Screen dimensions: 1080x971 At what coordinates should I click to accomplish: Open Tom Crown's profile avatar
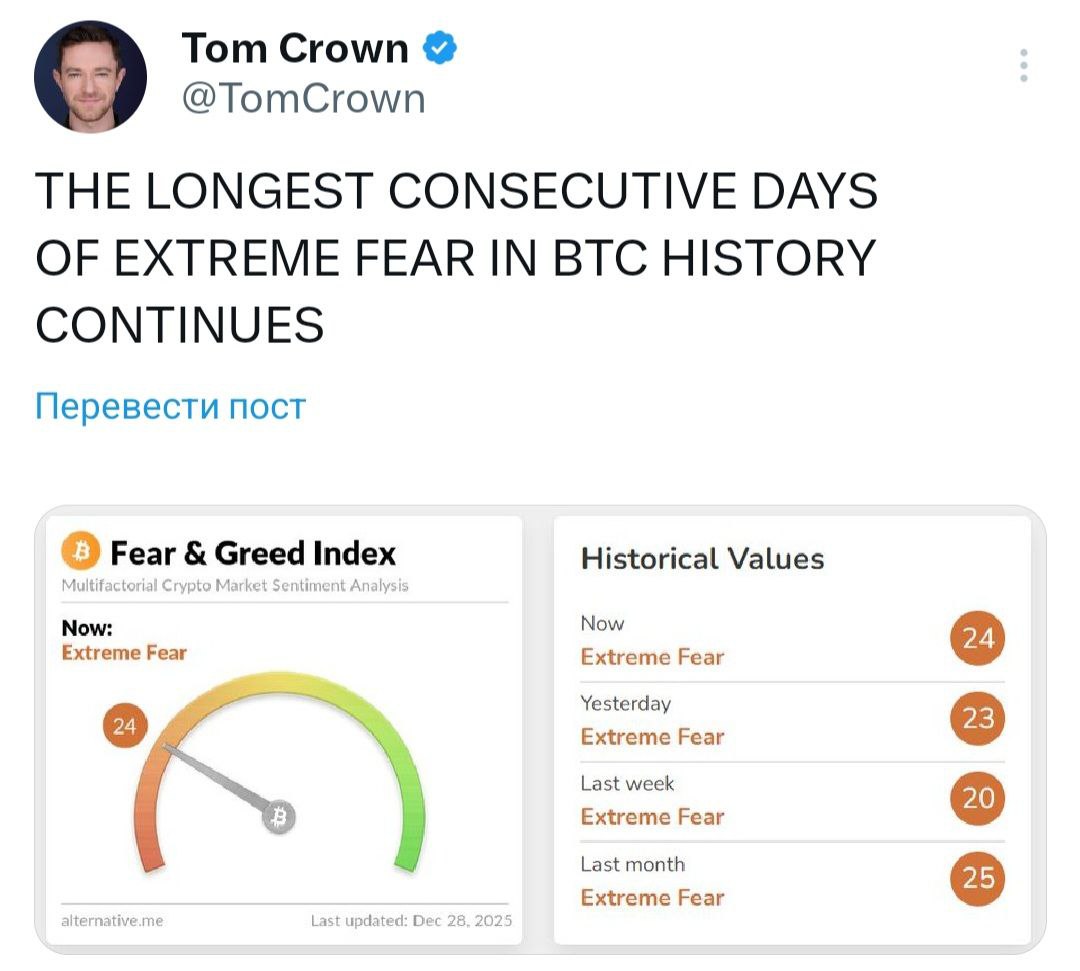(90, 76)
